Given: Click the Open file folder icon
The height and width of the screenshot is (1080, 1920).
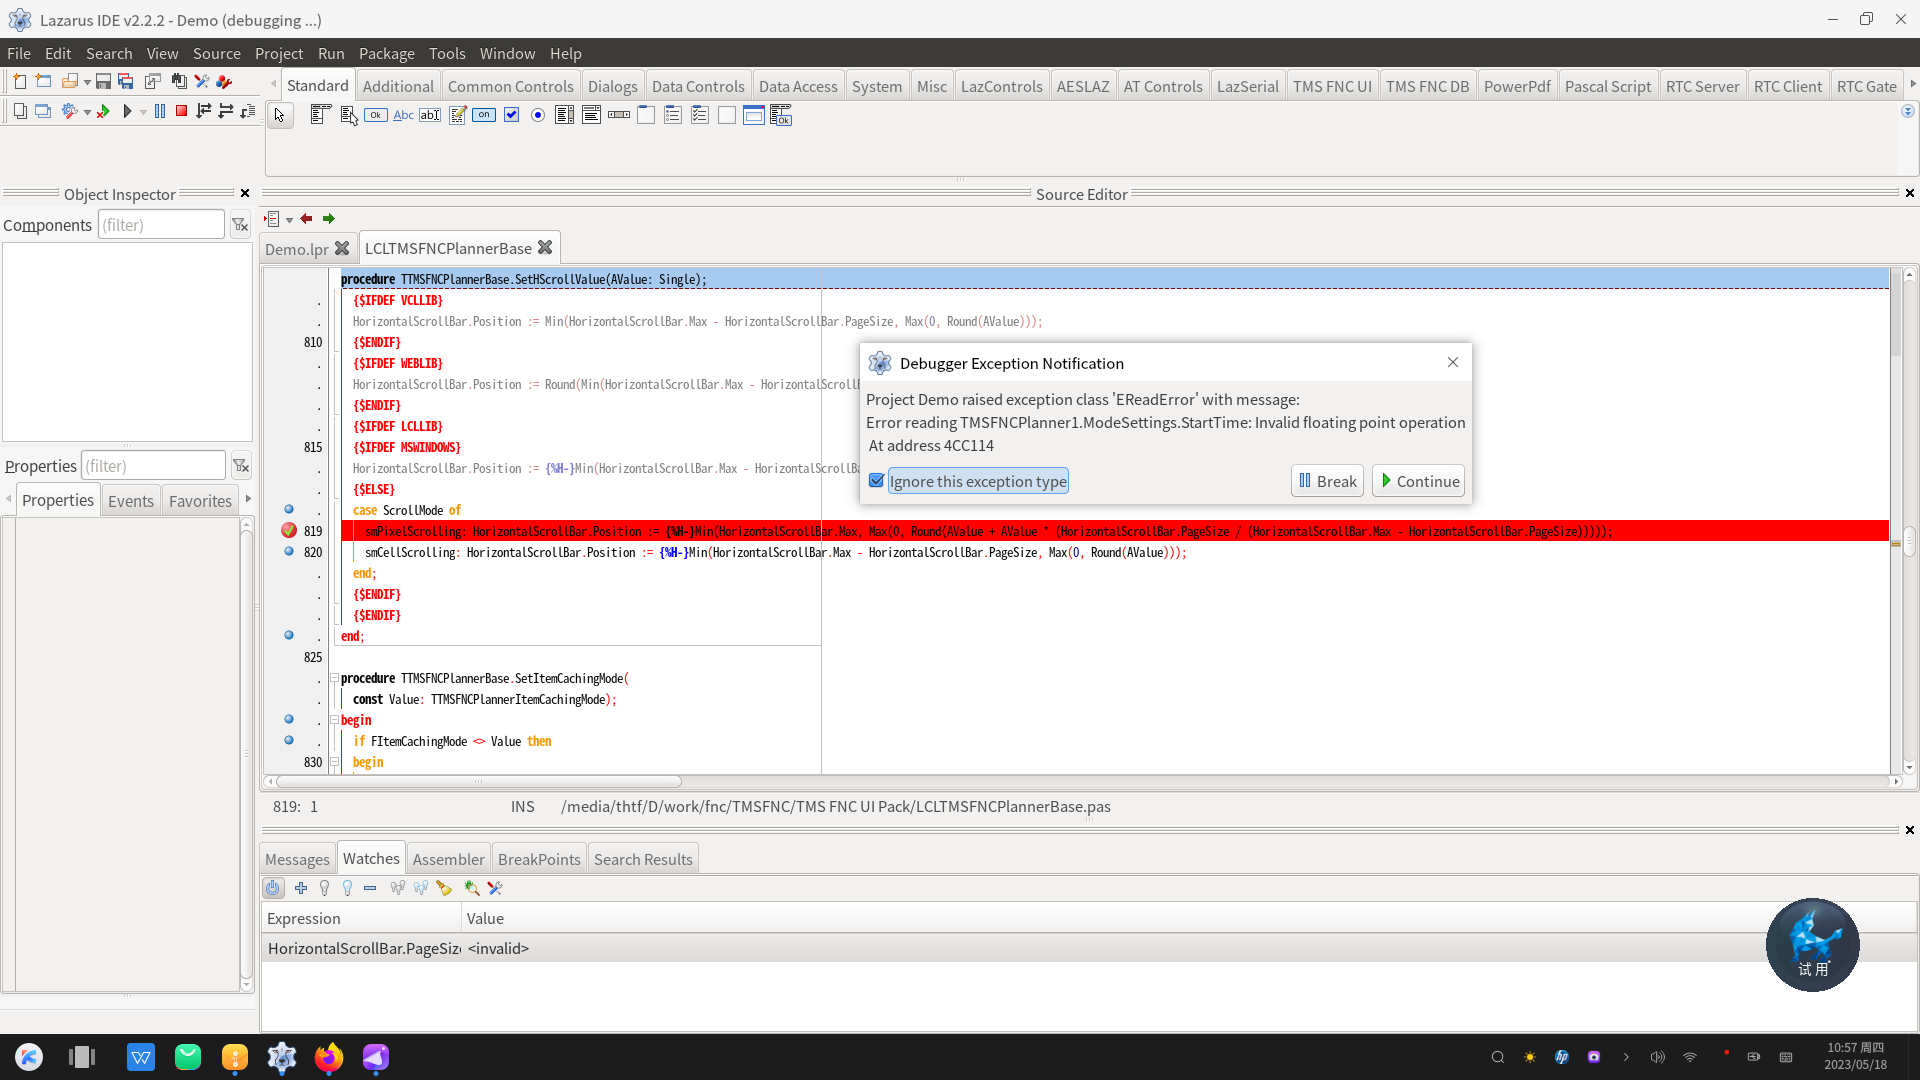Looking at the screenshot, I should (x=69, y=82).
